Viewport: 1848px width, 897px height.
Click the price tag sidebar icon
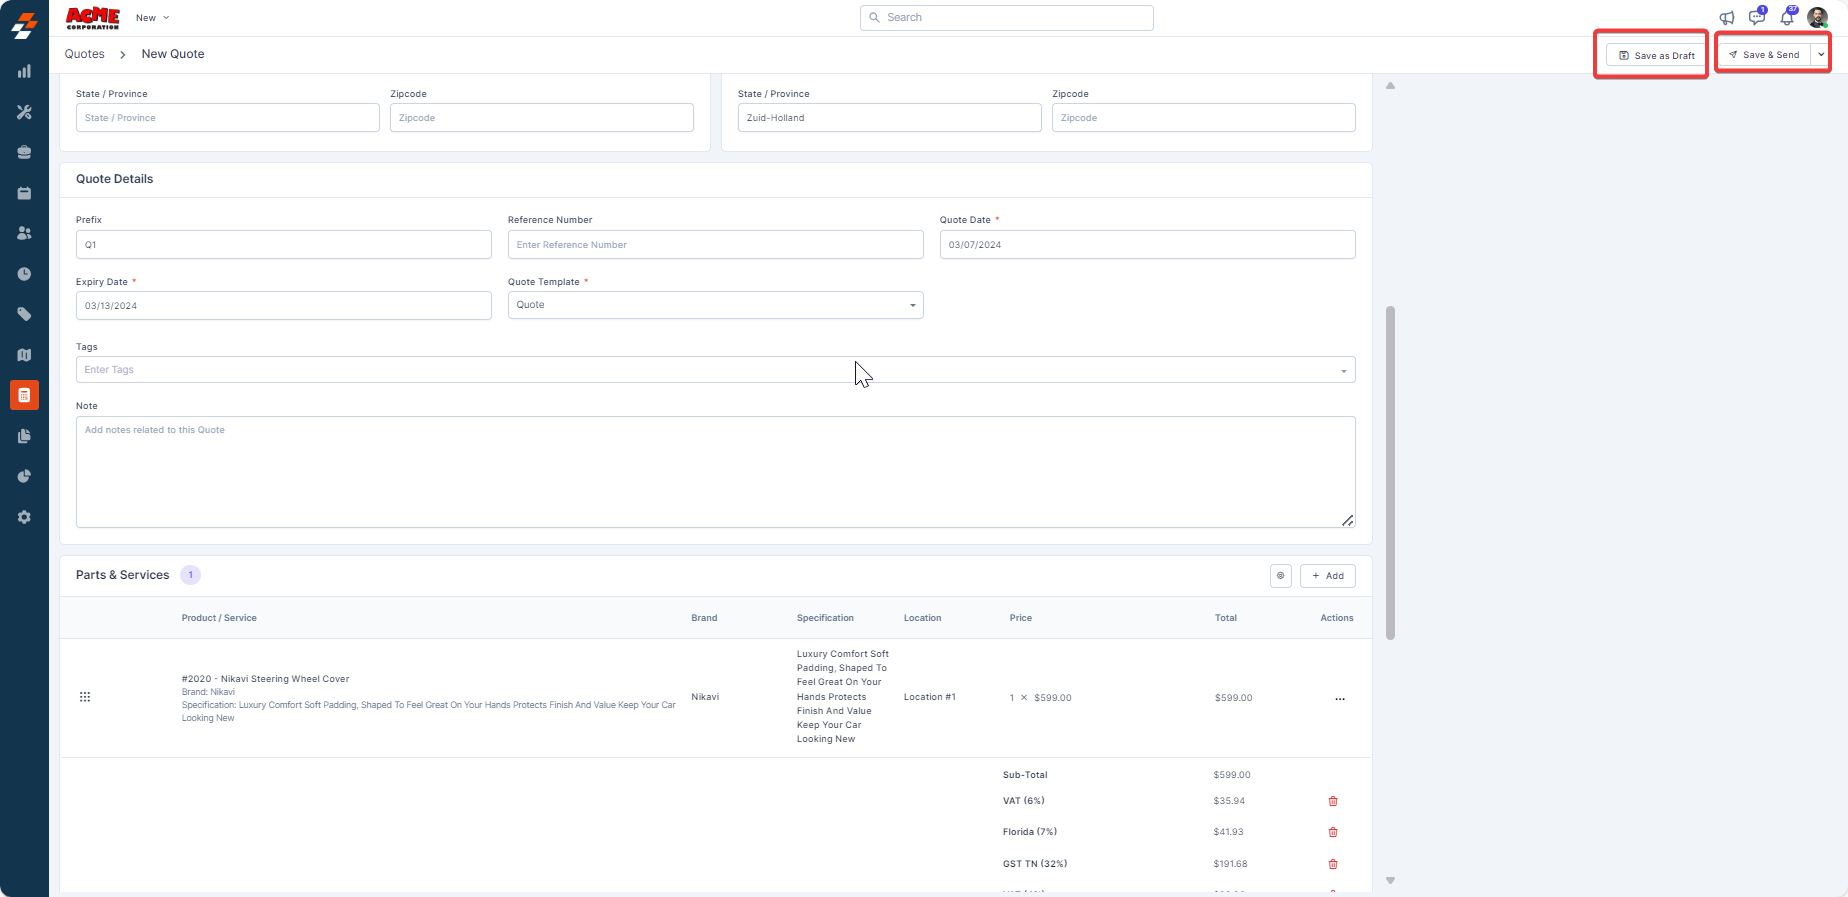24,314
